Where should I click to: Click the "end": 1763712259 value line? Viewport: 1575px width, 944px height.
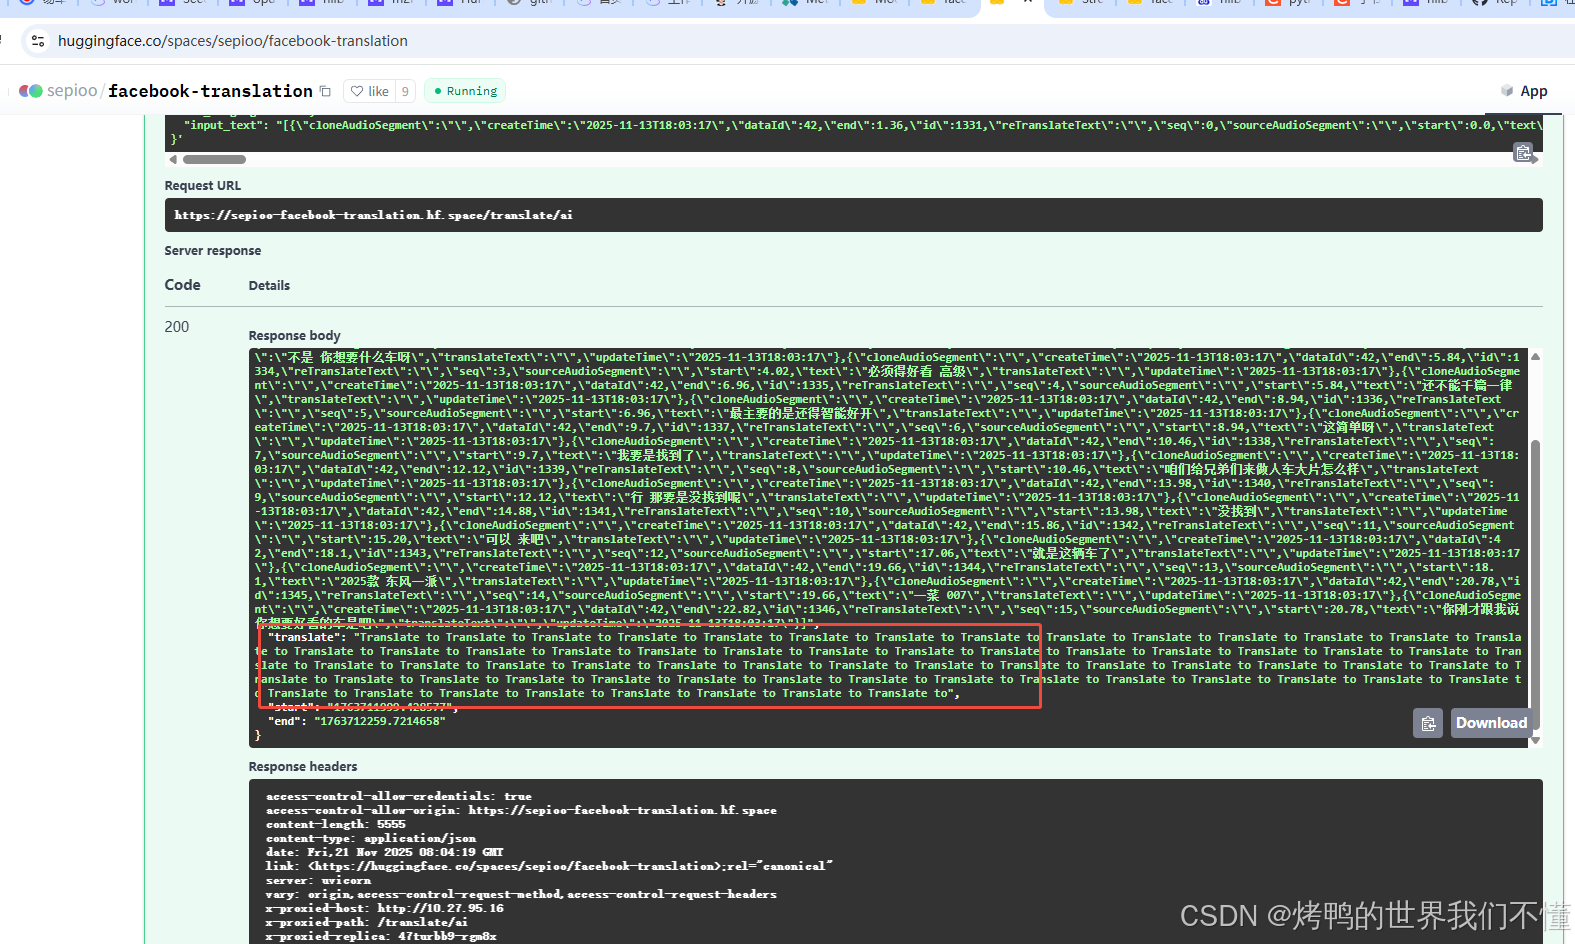click(356, 721)
